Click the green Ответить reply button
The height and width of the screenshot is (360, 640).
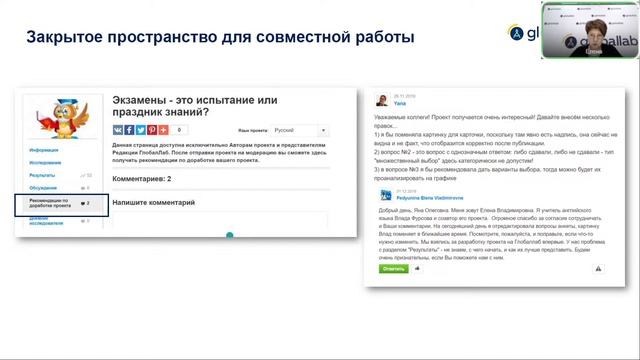pyautogui.click(x=393, y=269)
